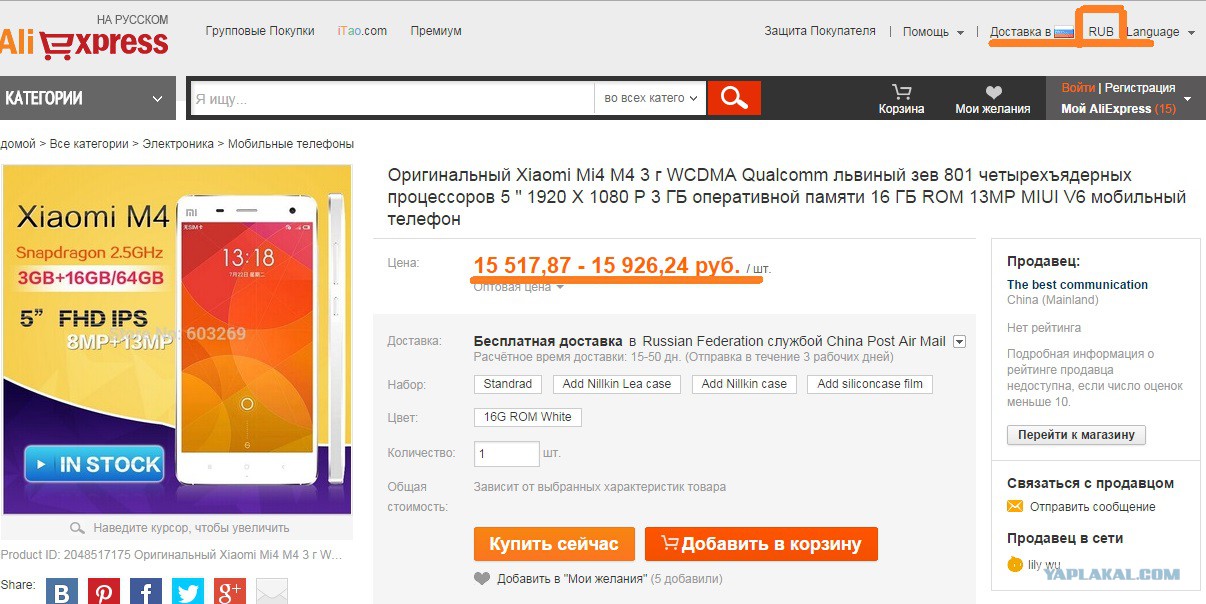Click Добавить в корзину button
The height and width of the screenshot is (604, 1206).
point(761,544)
